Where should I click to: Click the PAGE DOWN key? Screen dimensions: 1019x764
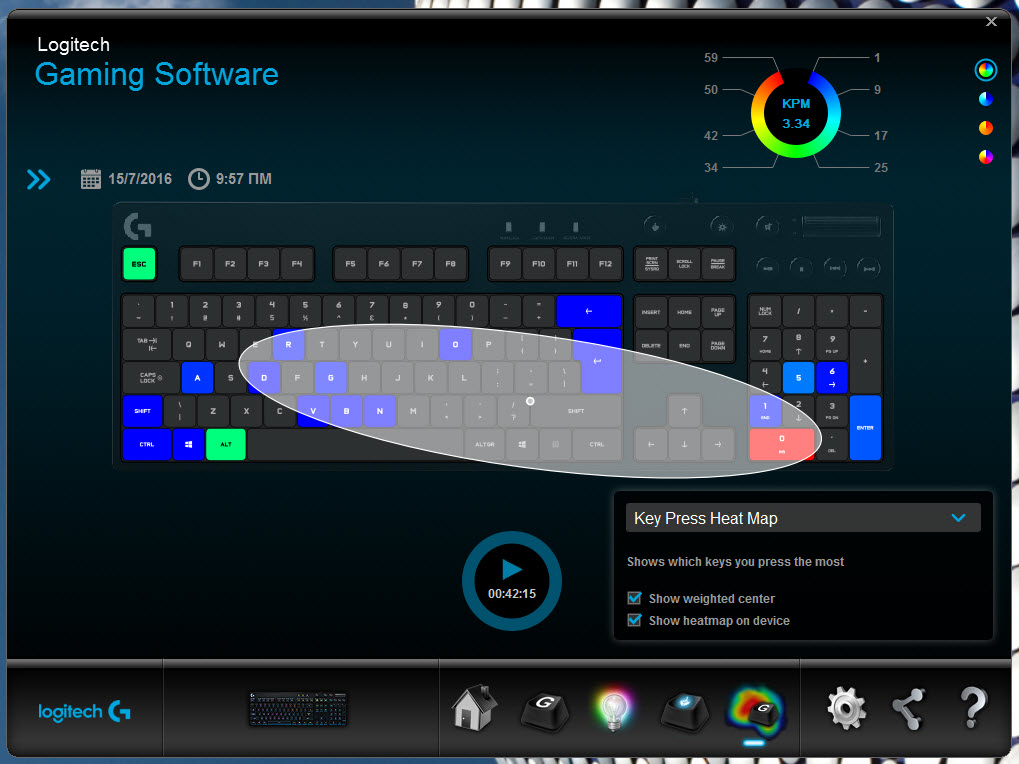point(717,345)
